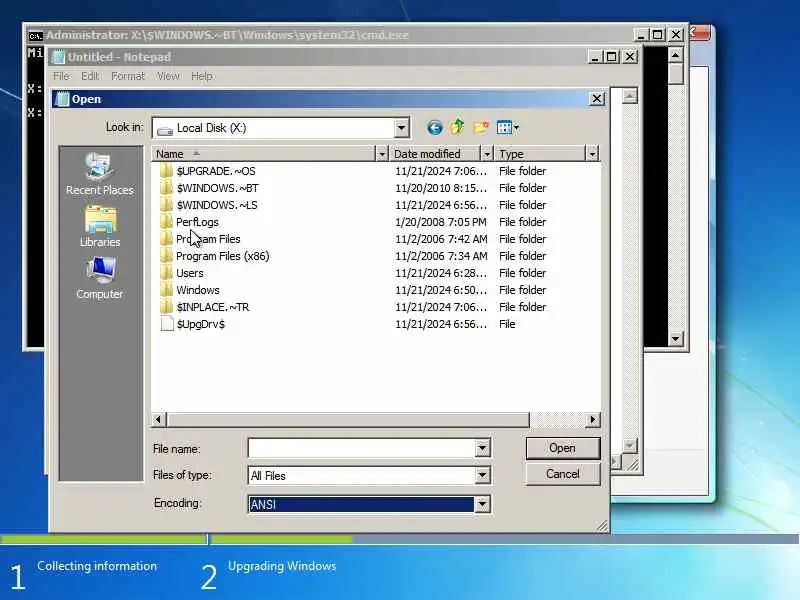Open the Type column filter dropdown
The width and height of the screenshot is (800, 600).
(x=592, y=154)
